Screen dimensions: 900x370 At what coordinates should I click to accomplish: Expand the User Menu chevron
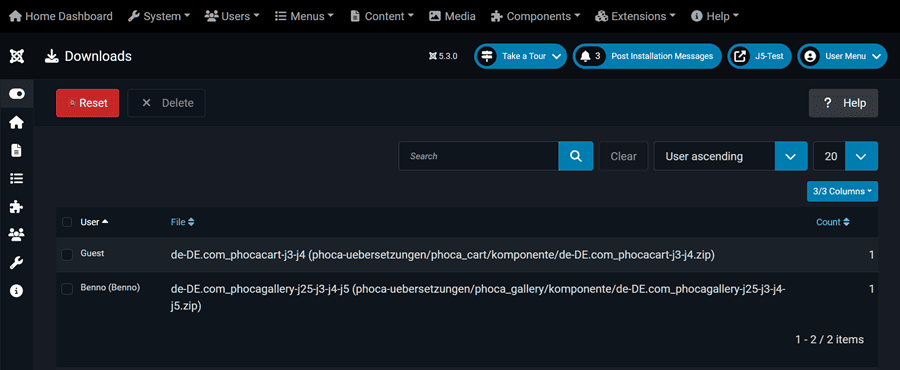(x=875, y=56)
